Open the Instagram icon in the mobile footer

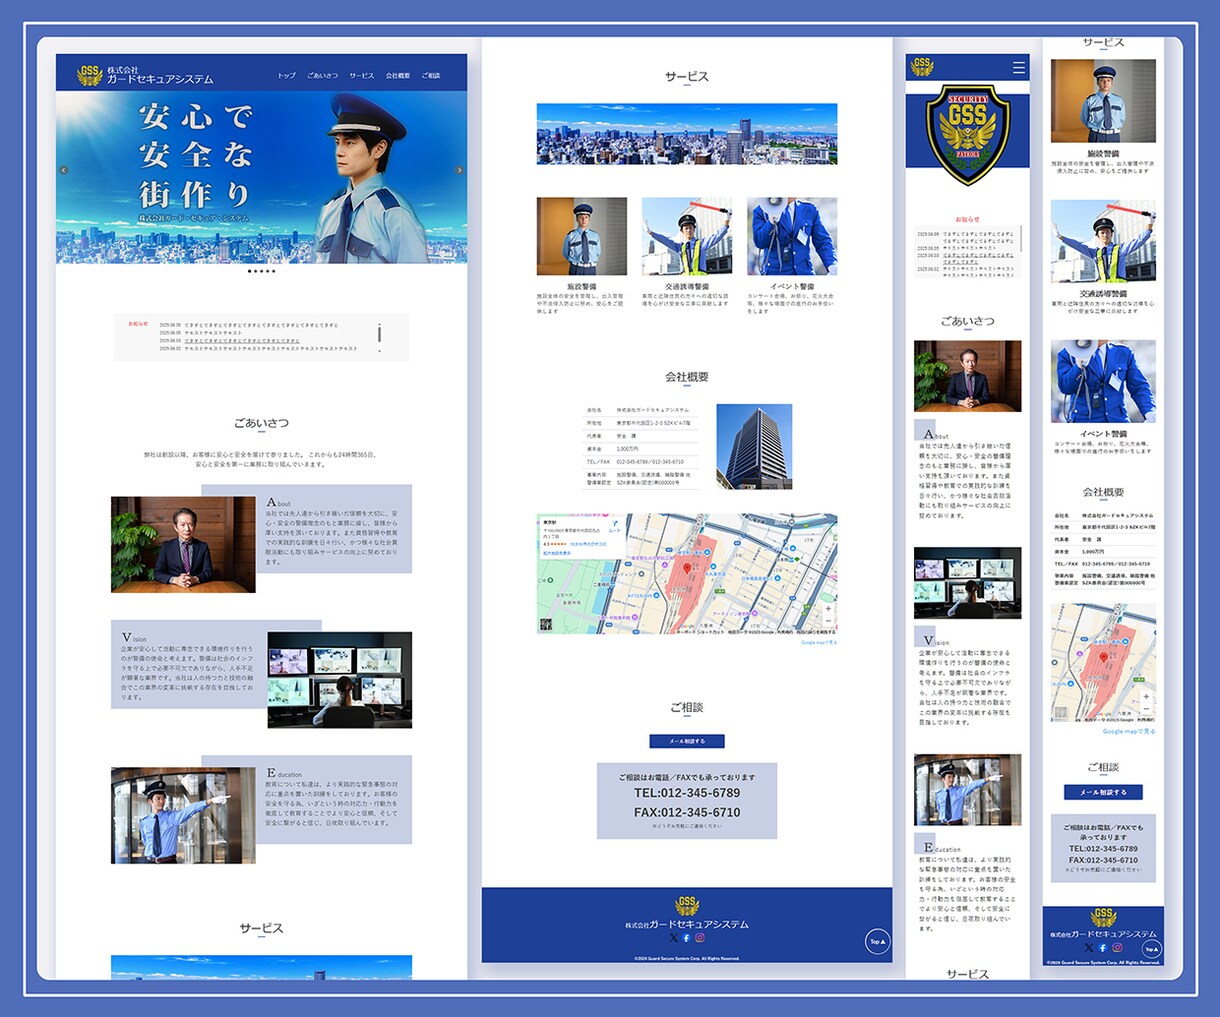[1116, 947]
